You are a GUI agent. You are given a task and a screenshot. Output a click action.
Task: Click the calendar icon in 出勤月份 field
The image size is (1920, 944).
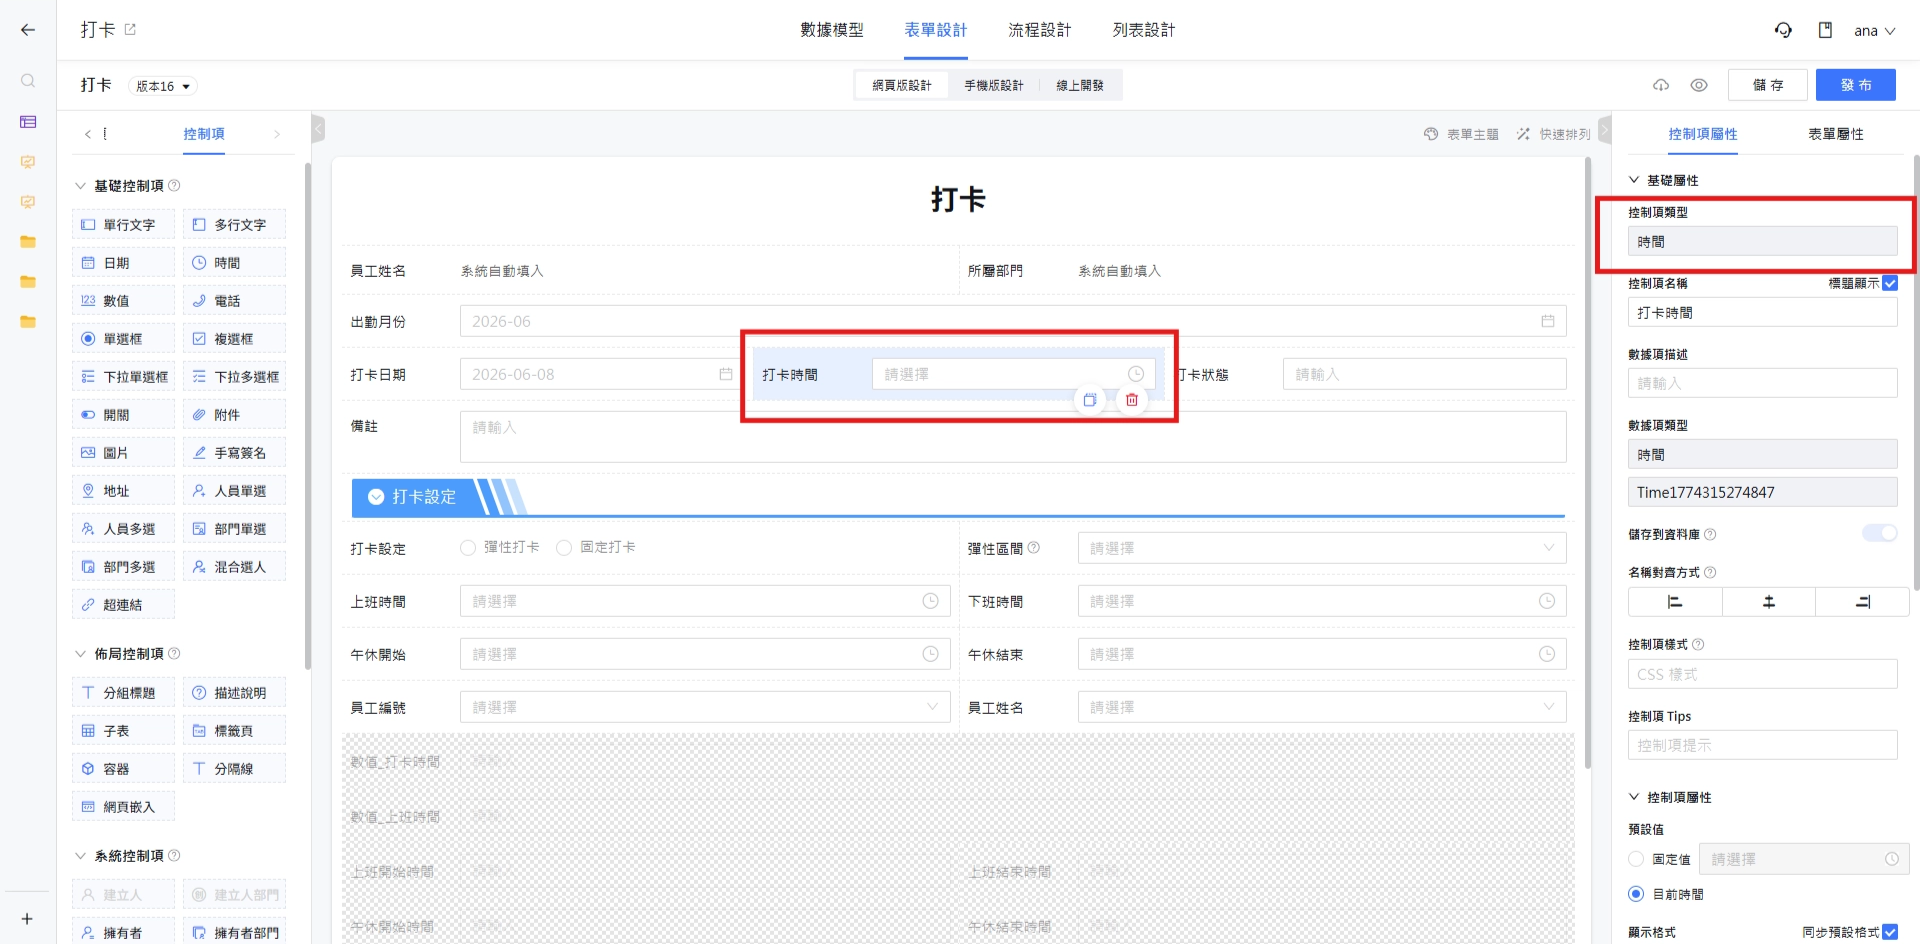(x=1548, y=321)
